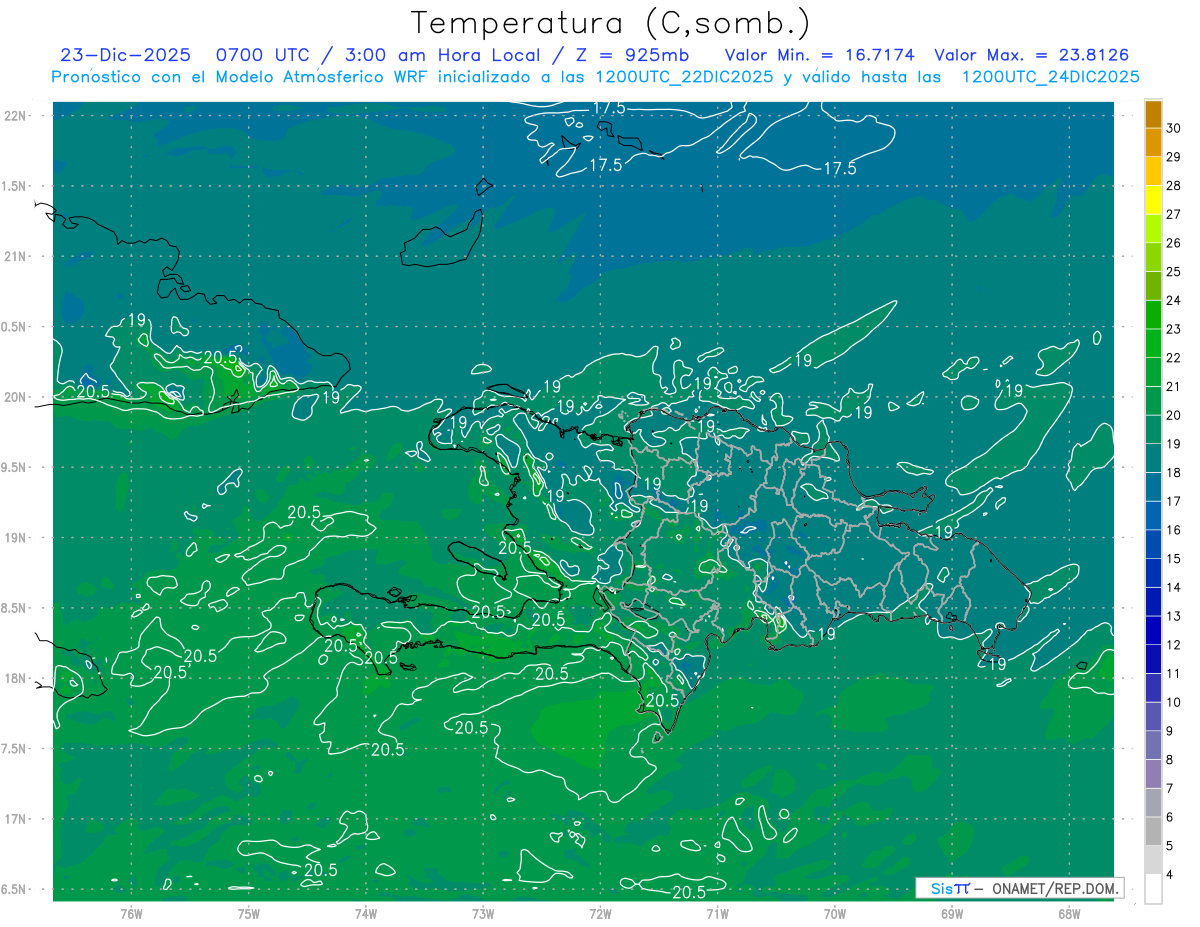Click color bar label '30'

coord(1174,128)
